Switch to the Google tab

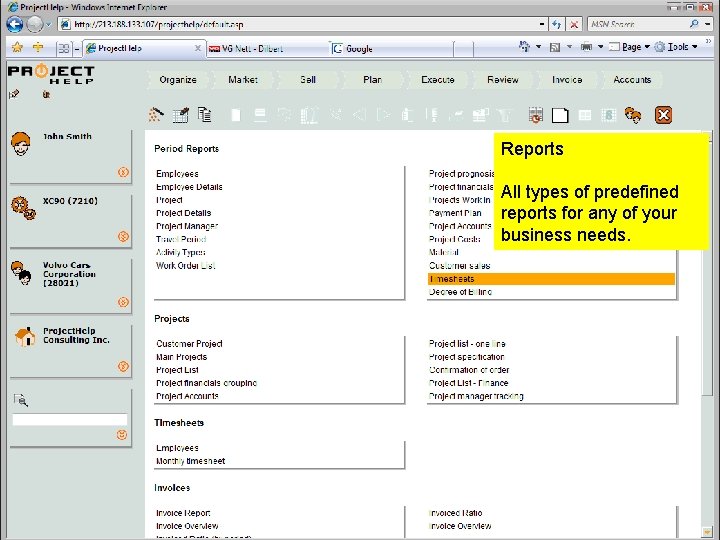(x=390, y=49)
